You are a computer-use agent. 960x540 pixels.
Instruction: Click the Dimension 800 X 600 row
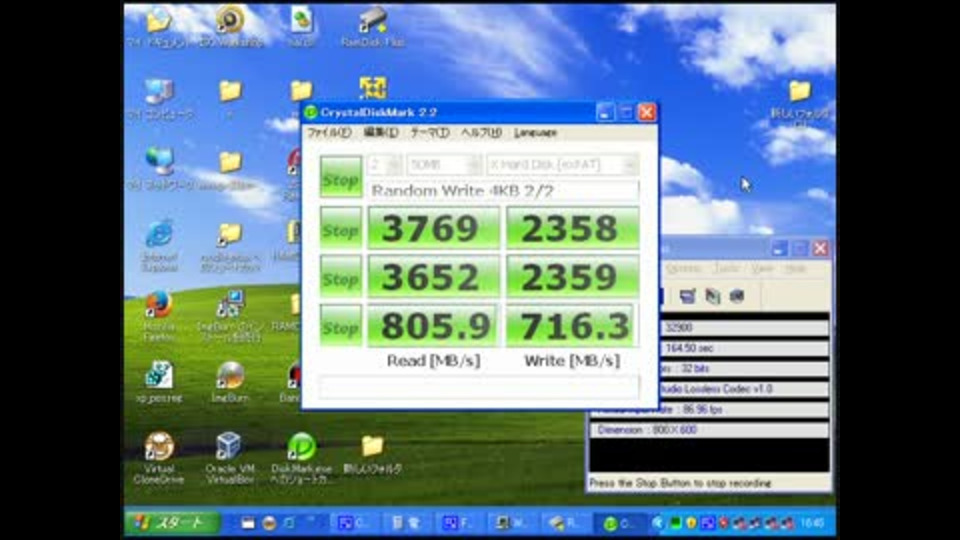[x=709, y=430]
